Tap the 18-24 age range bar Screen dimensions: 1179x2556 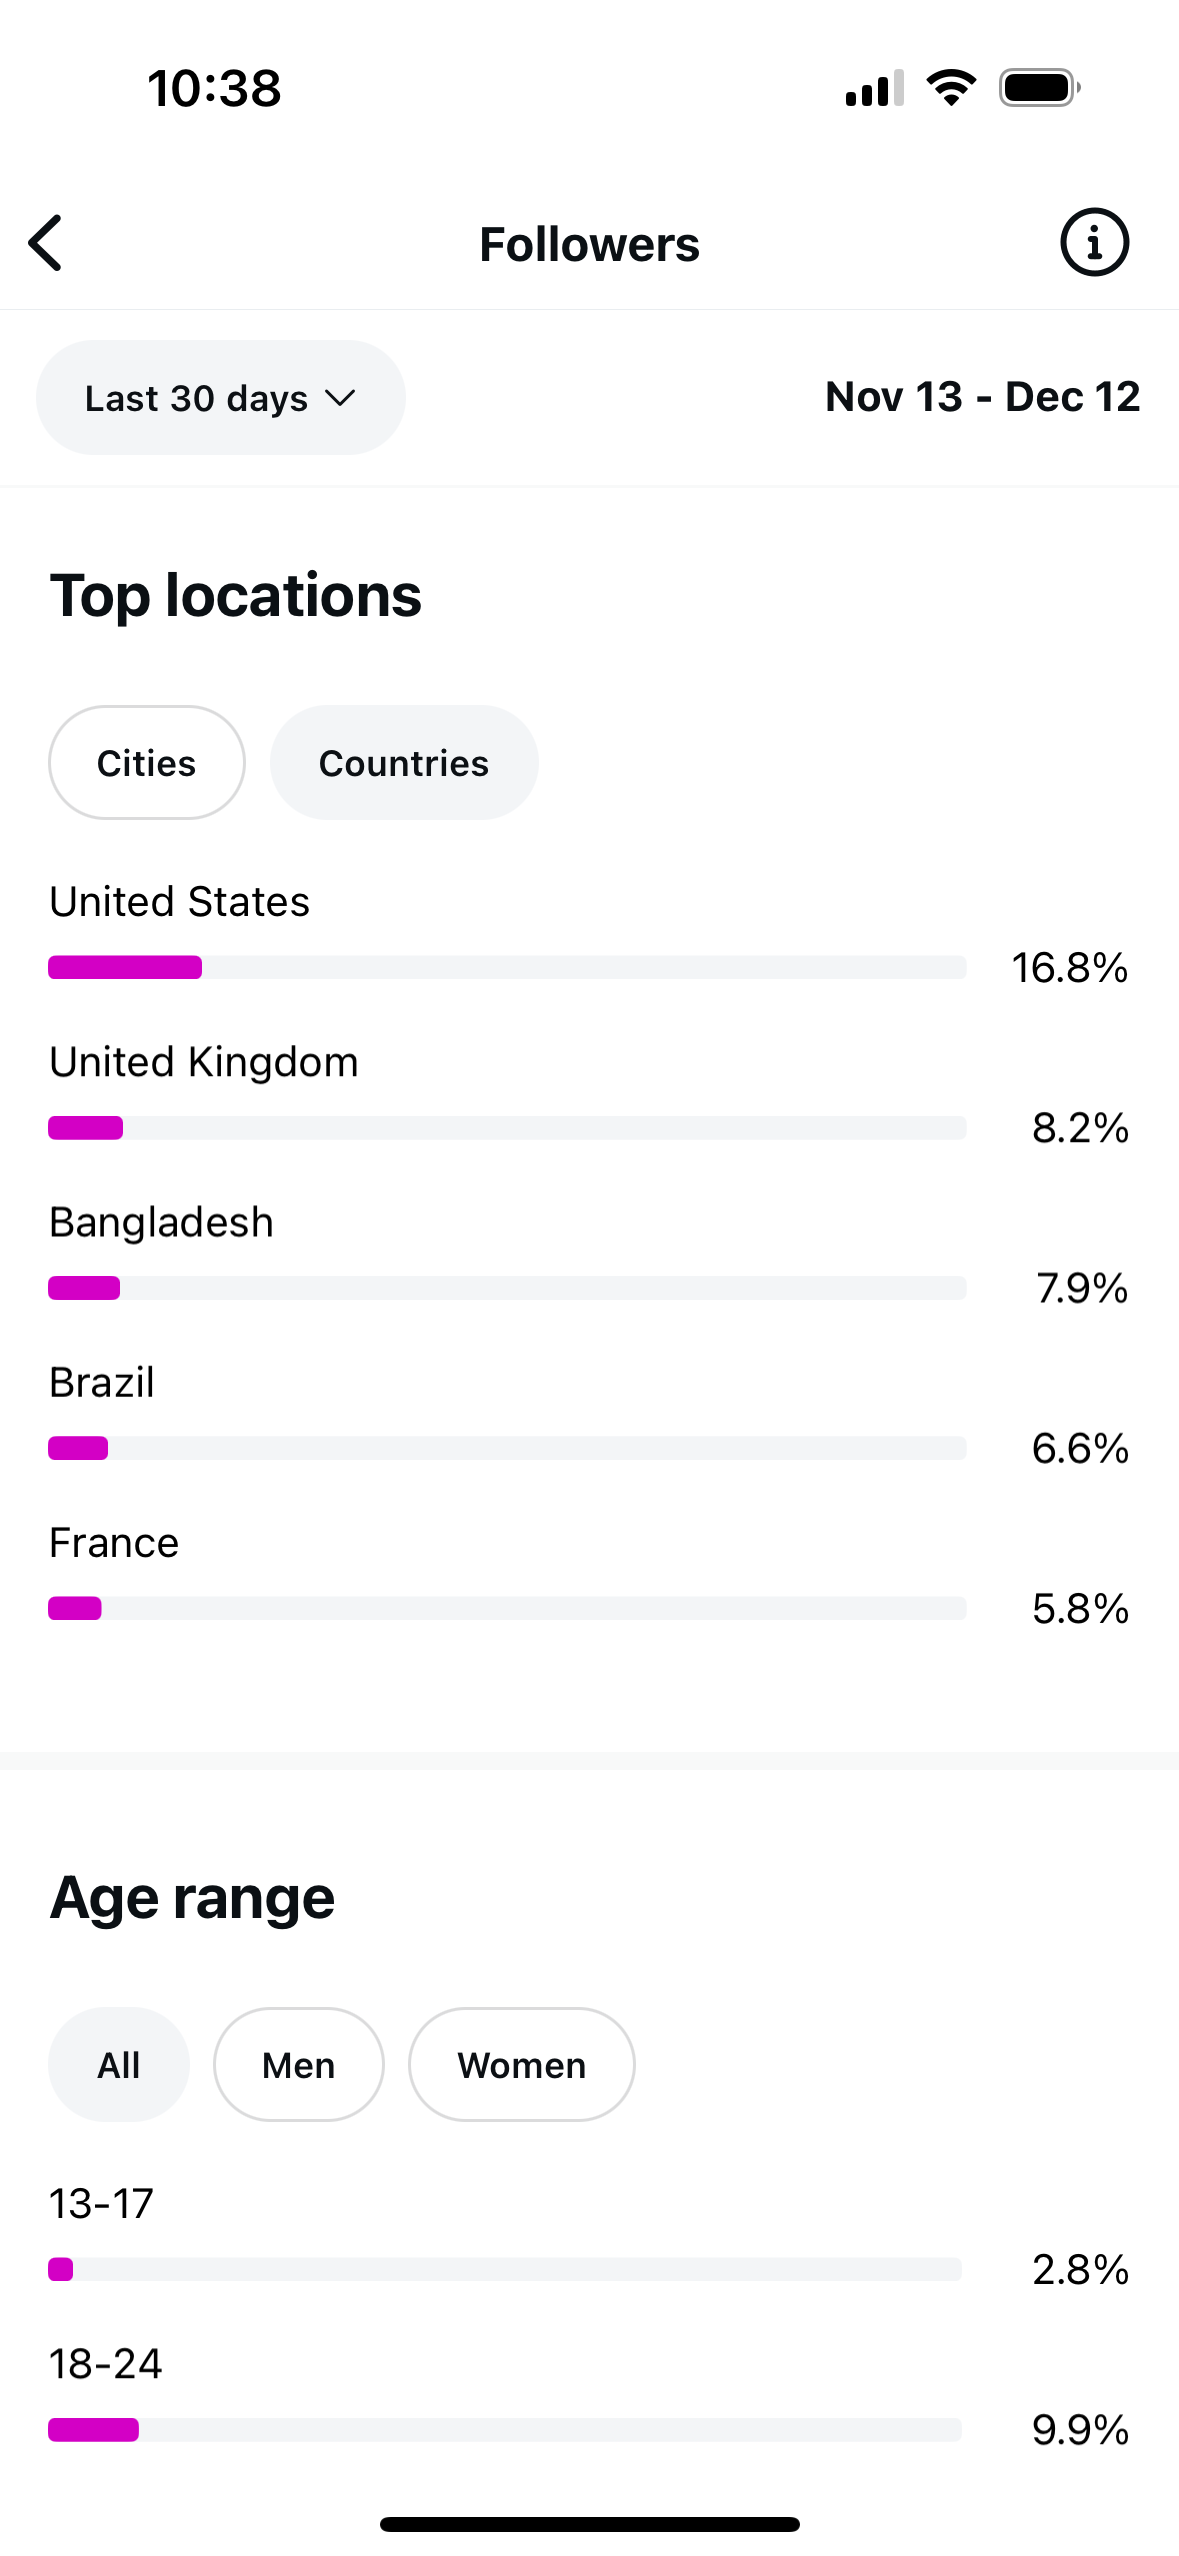pyautogui.click(x=505, y=2430)
